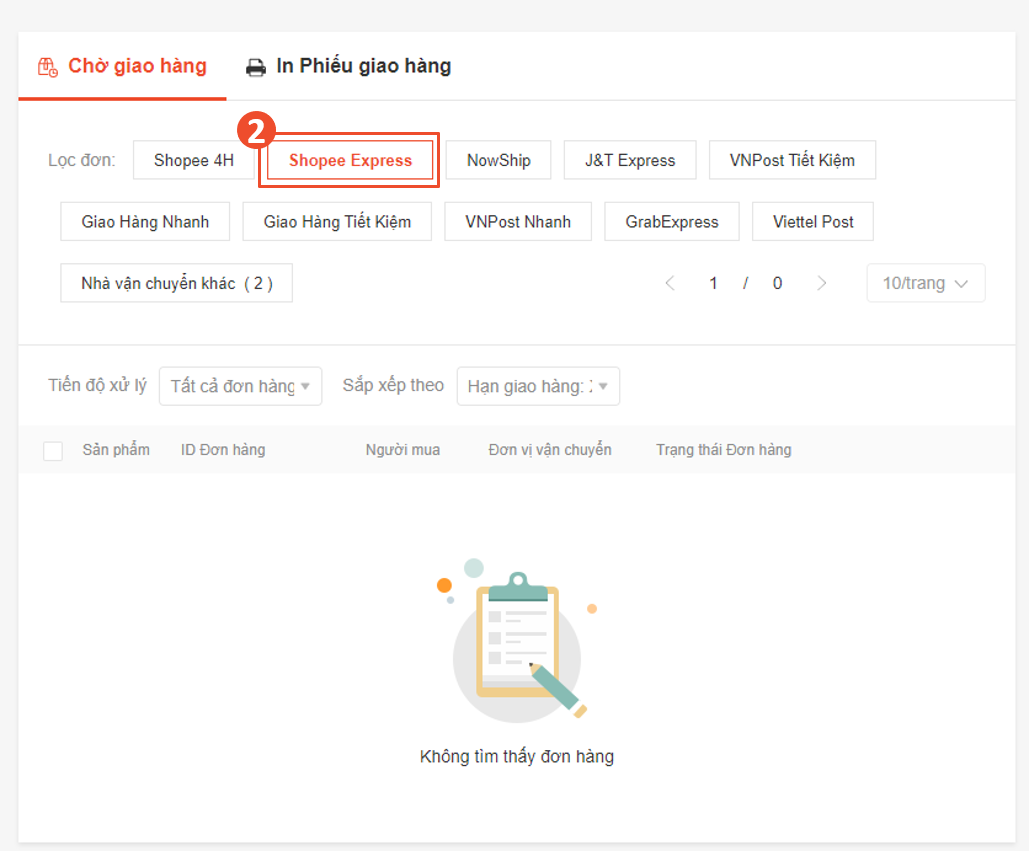Filter orders by VNPost Tiết Kiệm
The width and height of the screenshot is (1029, 851).
pyautogui.click(x=792, y=160)
